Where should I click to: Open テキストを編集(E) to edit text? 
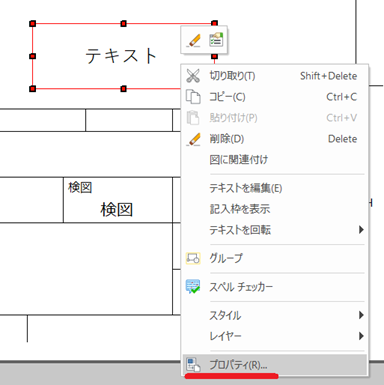click(275, 188)
